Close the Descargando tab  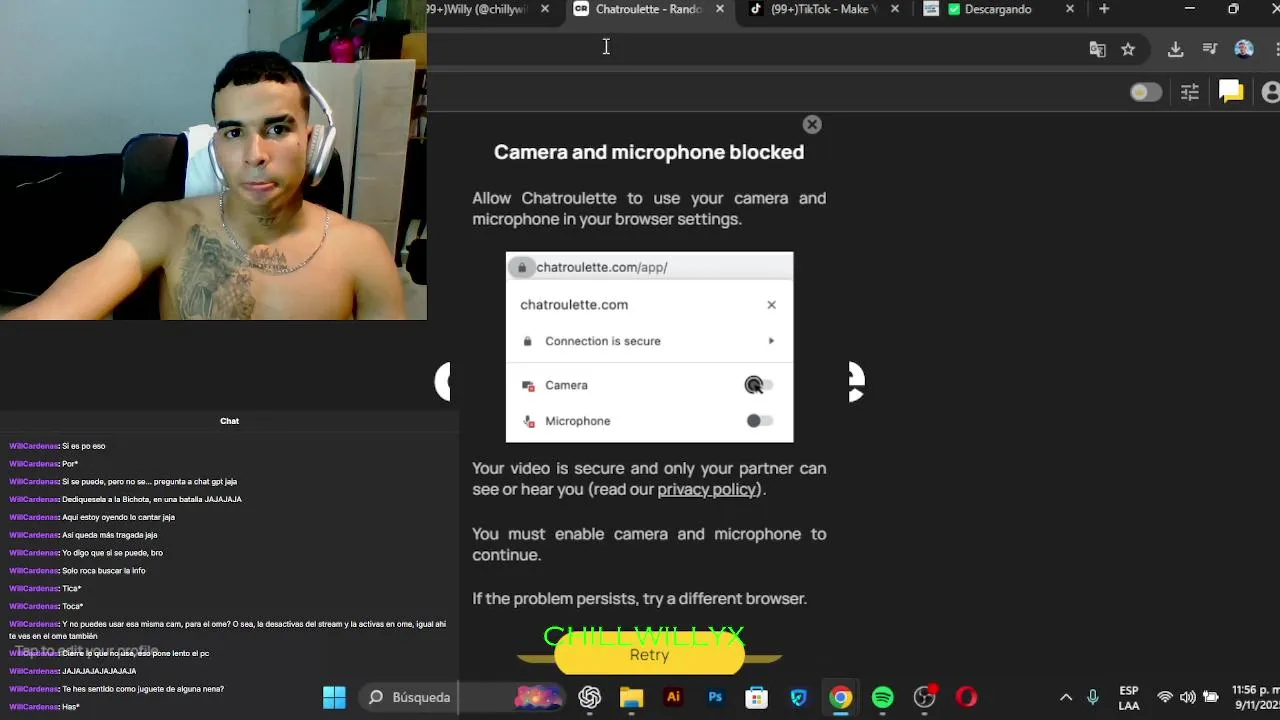[1070, 9]
